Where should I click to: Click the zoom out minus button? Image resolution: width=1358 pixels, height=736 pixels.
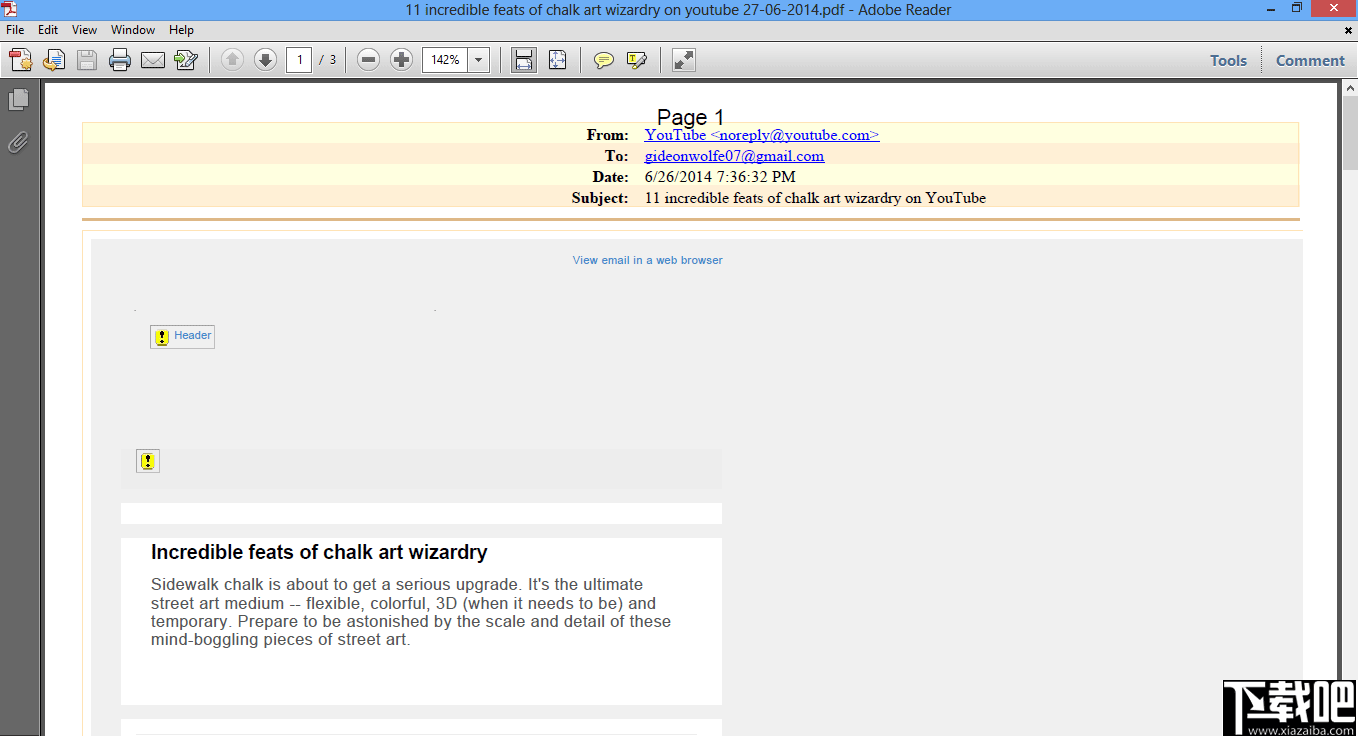368,60
